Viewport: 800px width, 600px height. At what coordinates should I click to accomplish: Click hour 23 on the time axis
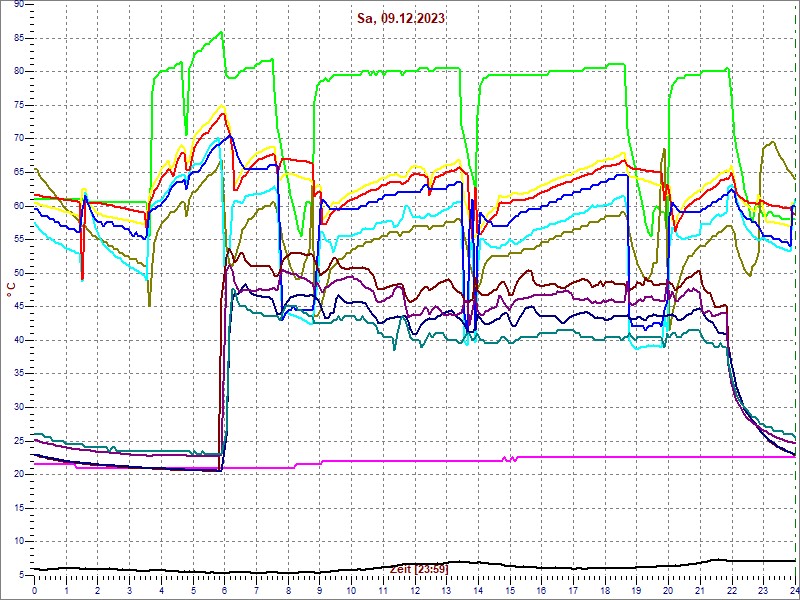(764, 590)
